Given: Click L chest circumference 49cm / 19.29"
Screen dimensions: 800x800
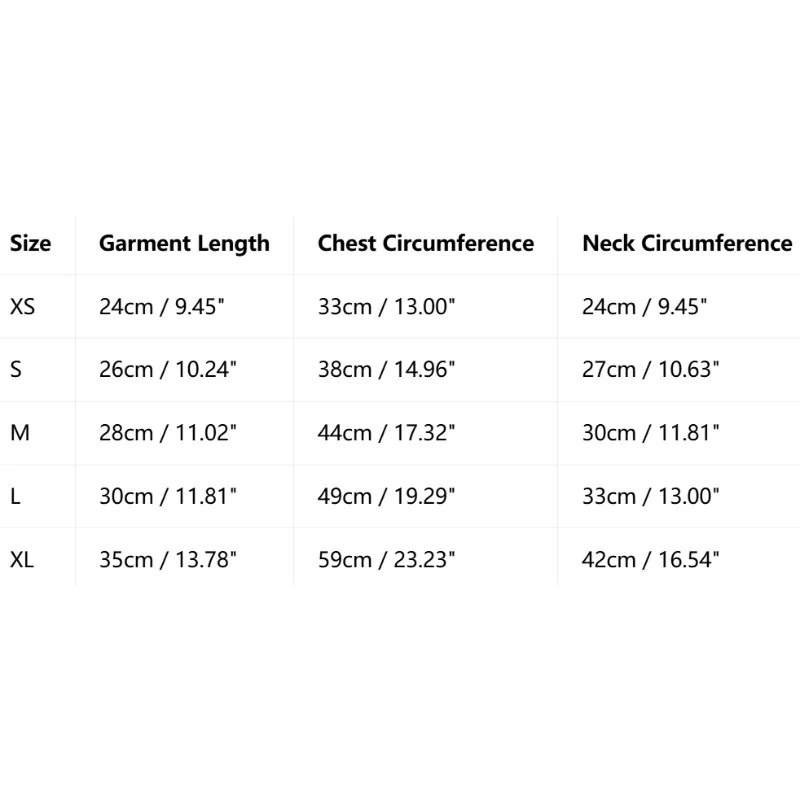Looking at the screenshot, I should (x=386, y=496).
